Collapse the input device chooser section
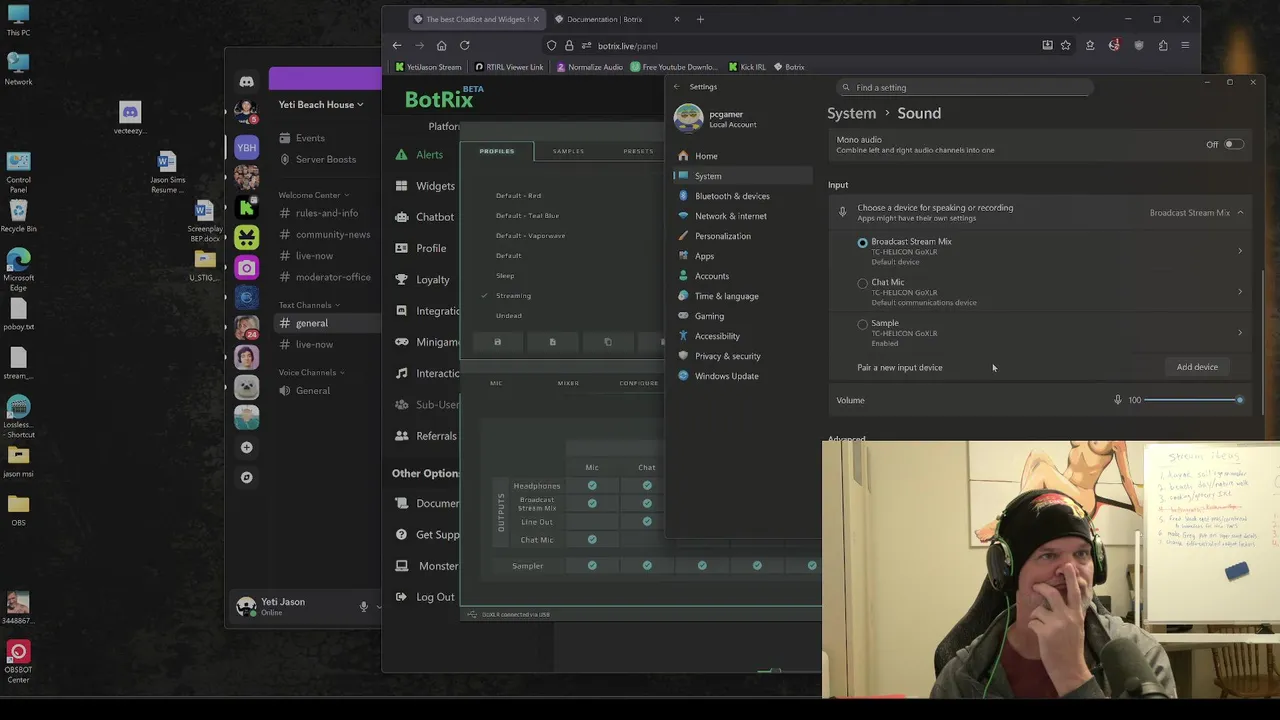 [1240, 212]
